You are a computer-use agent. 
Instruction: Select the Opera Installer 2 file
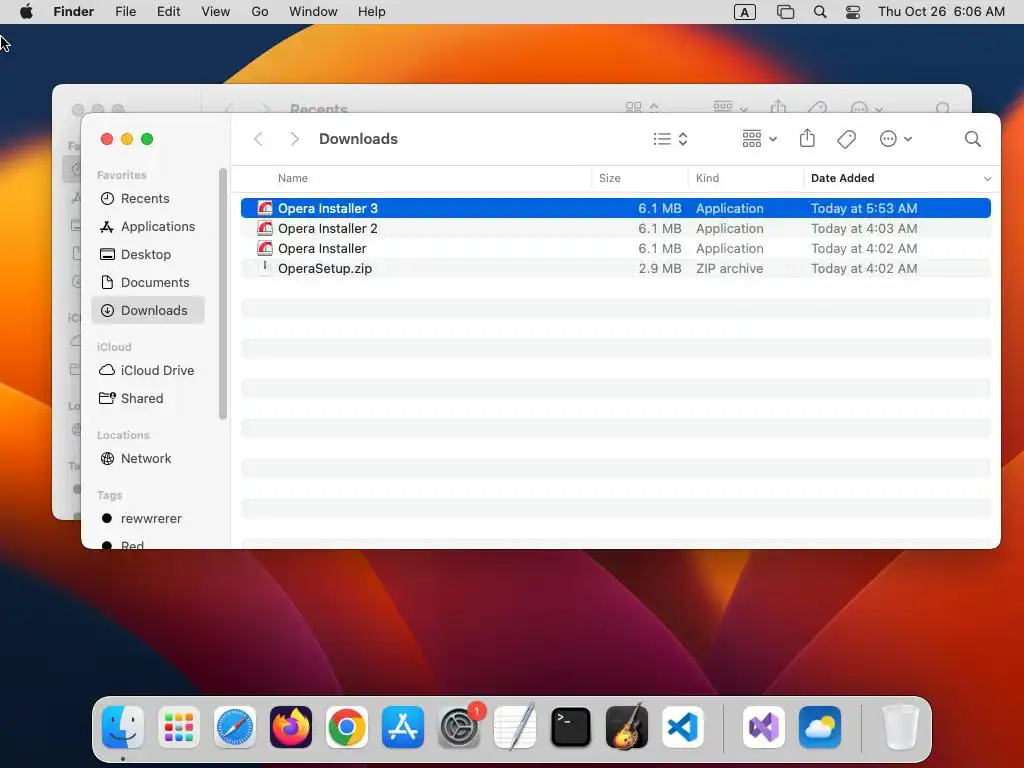pyautogui.click(x=616, y=229)
